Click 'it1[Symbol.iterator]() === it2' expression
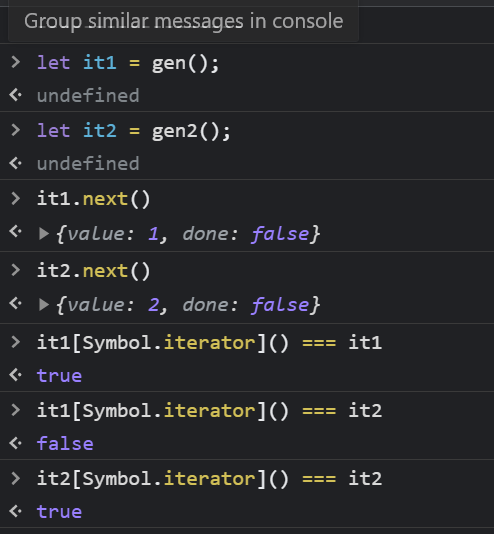This screenshot has height=534, width=494. click(x=209, y=411)
